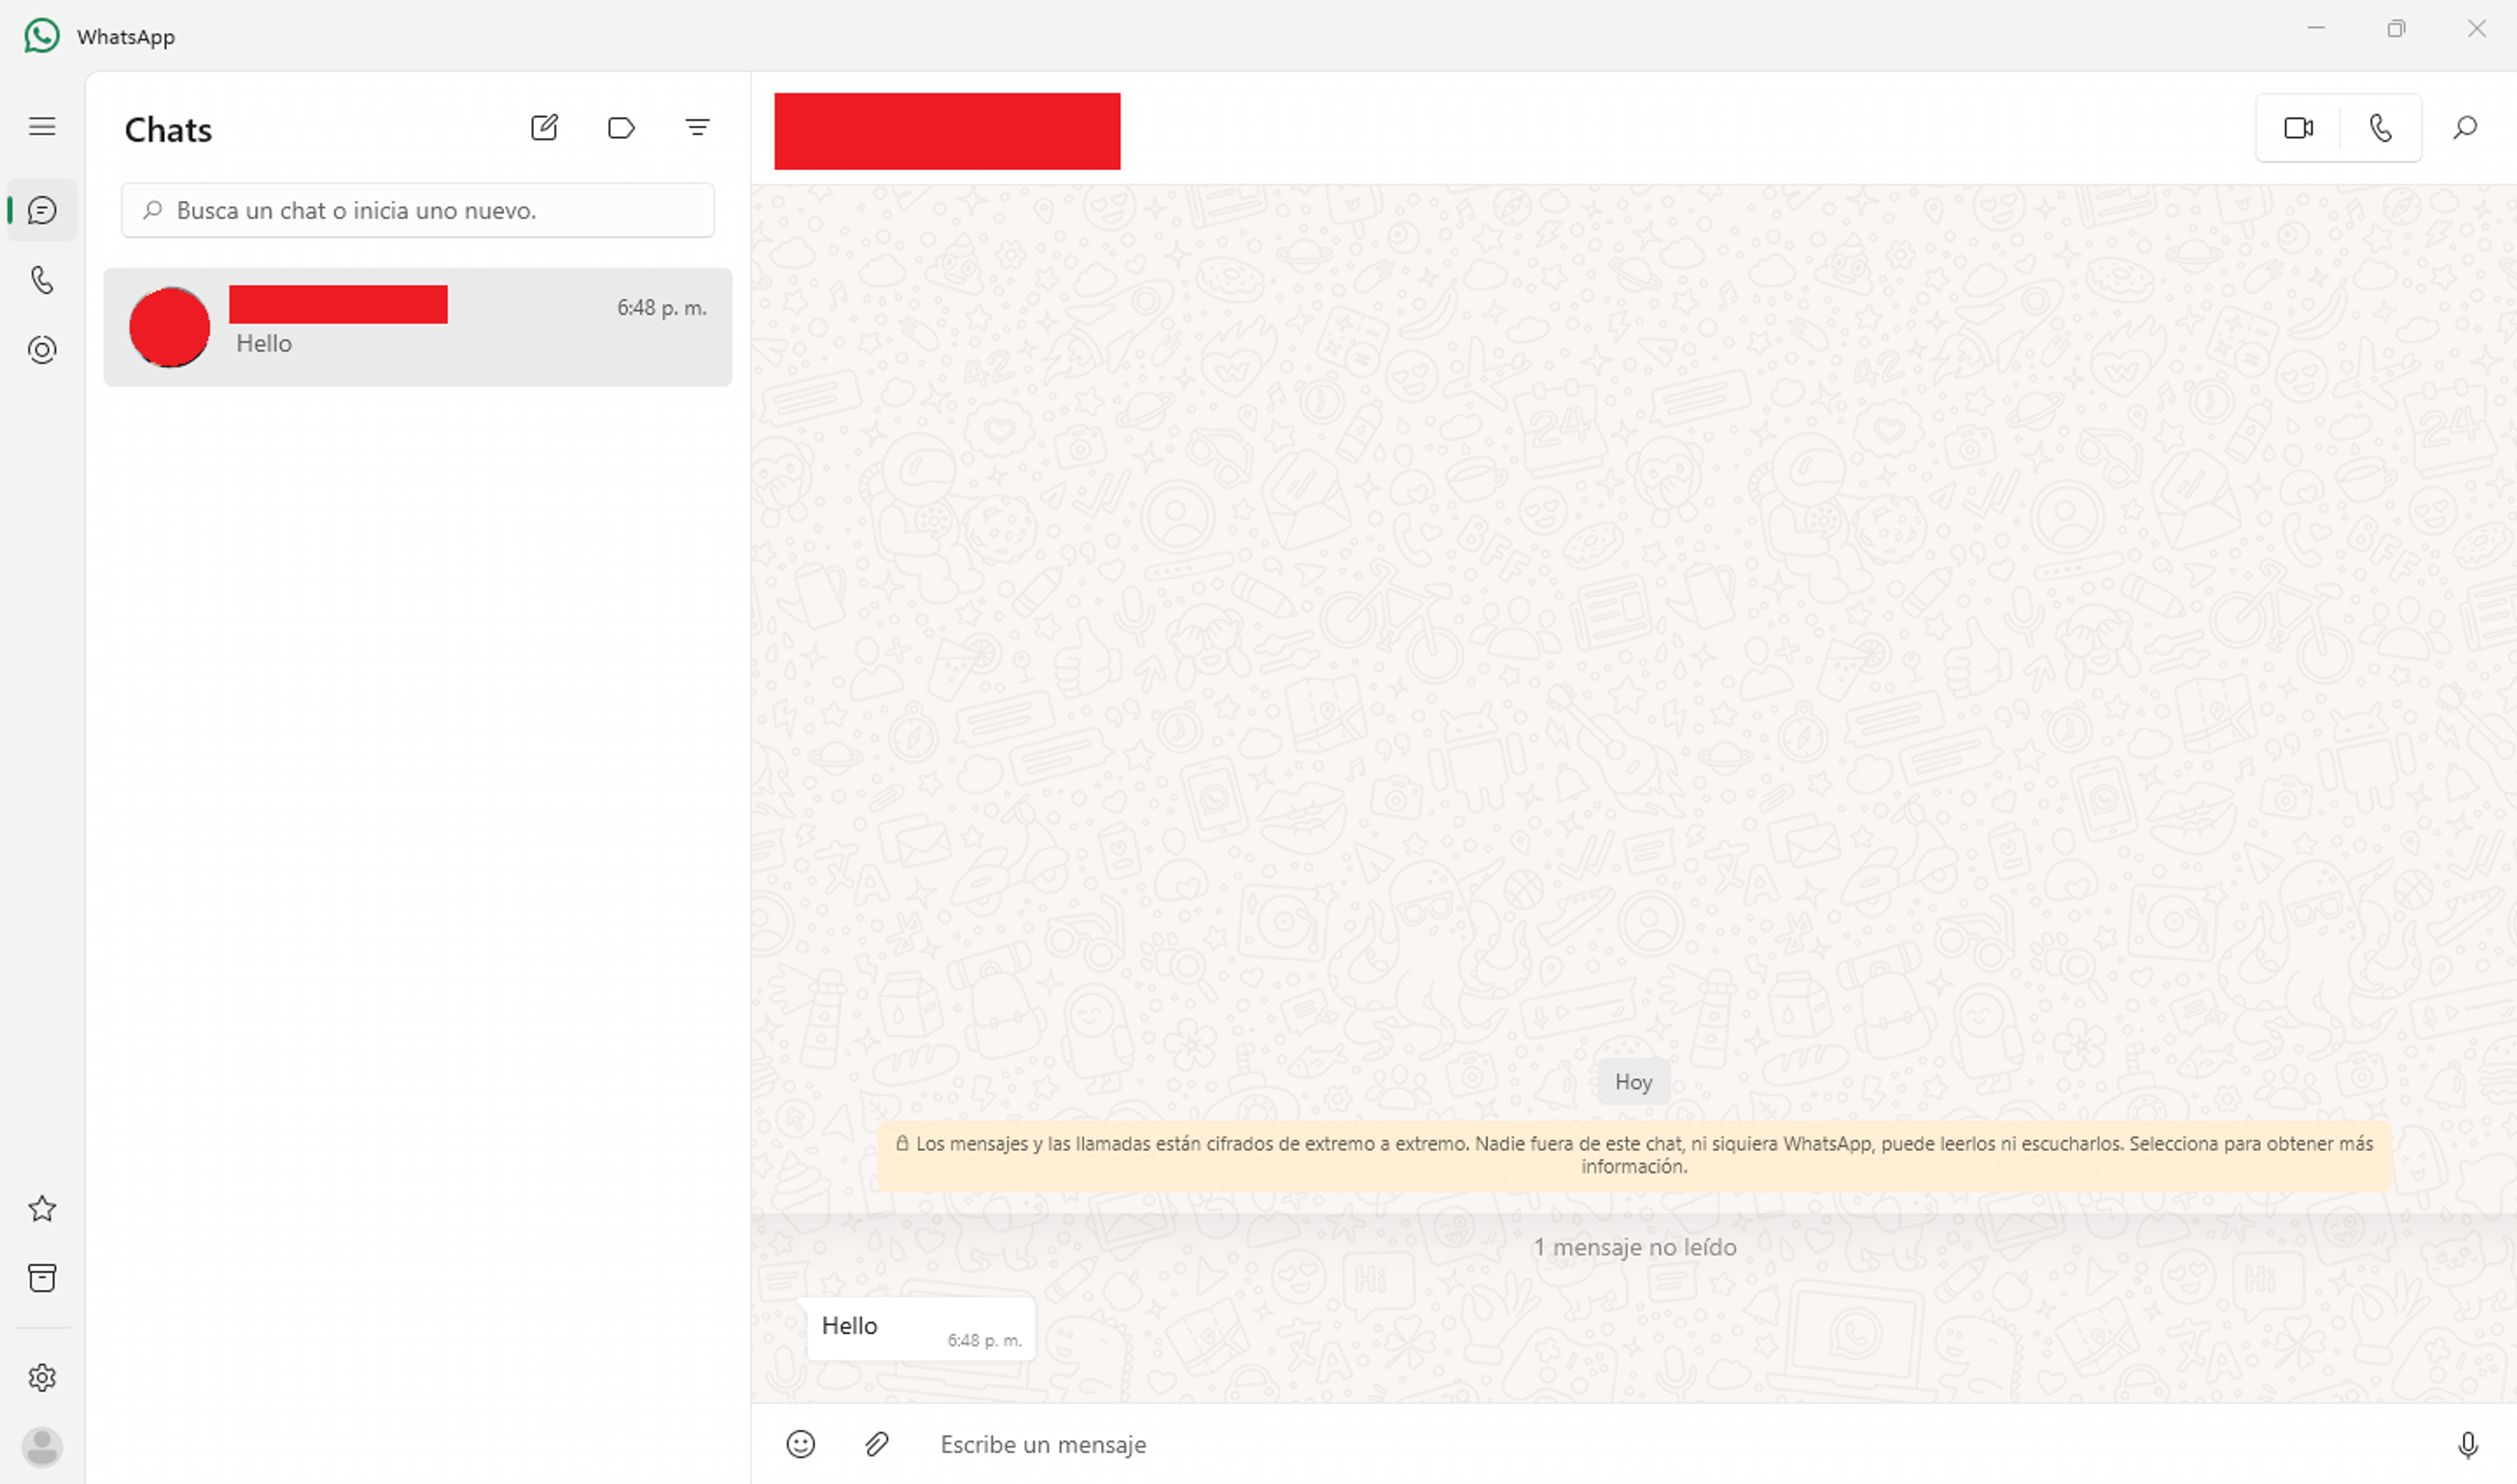Select the Chats tab in sidebar
This screenshot has width=2517, height=1484.
[42, 210]
